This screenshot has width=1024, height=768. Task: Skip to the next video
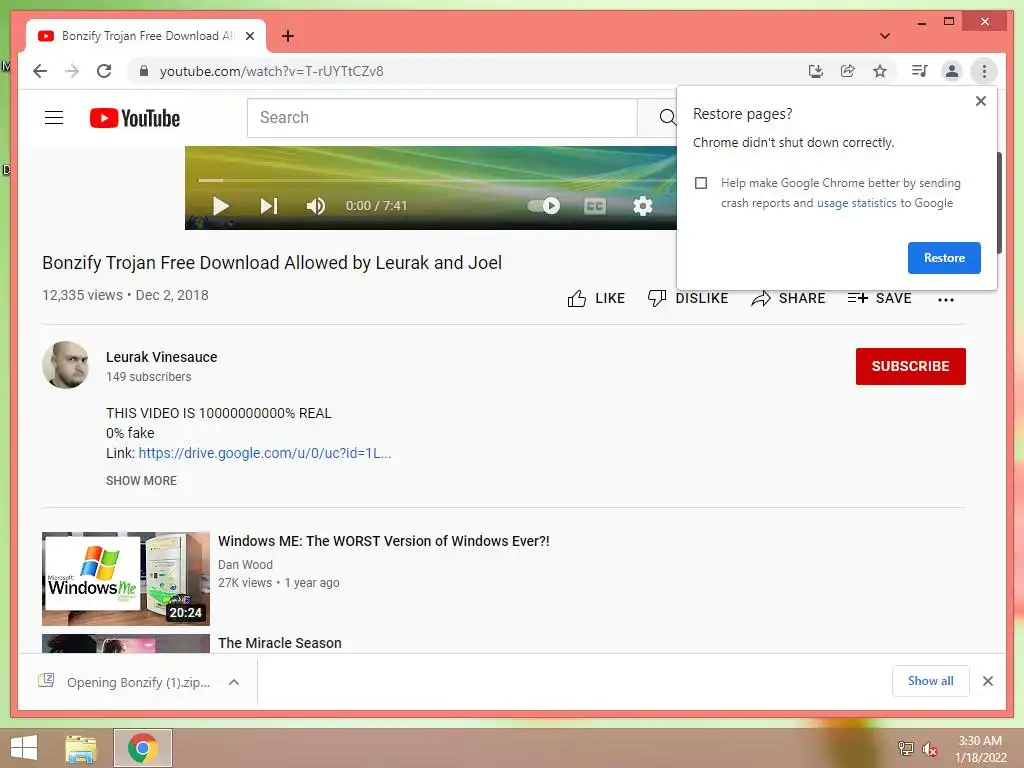(x=268, y=206)
